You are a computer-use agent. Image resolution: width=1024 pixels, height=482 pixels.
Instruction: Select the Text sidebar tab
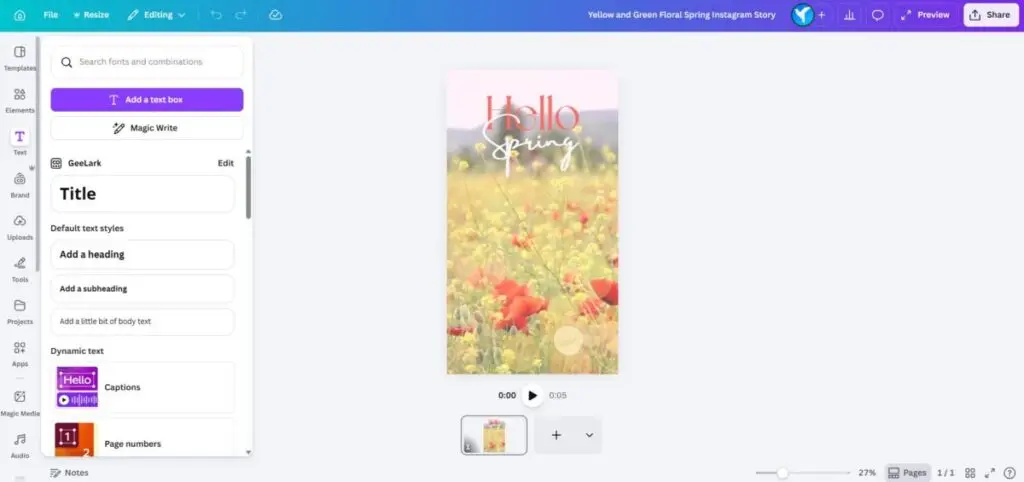[x=20, y=142]
